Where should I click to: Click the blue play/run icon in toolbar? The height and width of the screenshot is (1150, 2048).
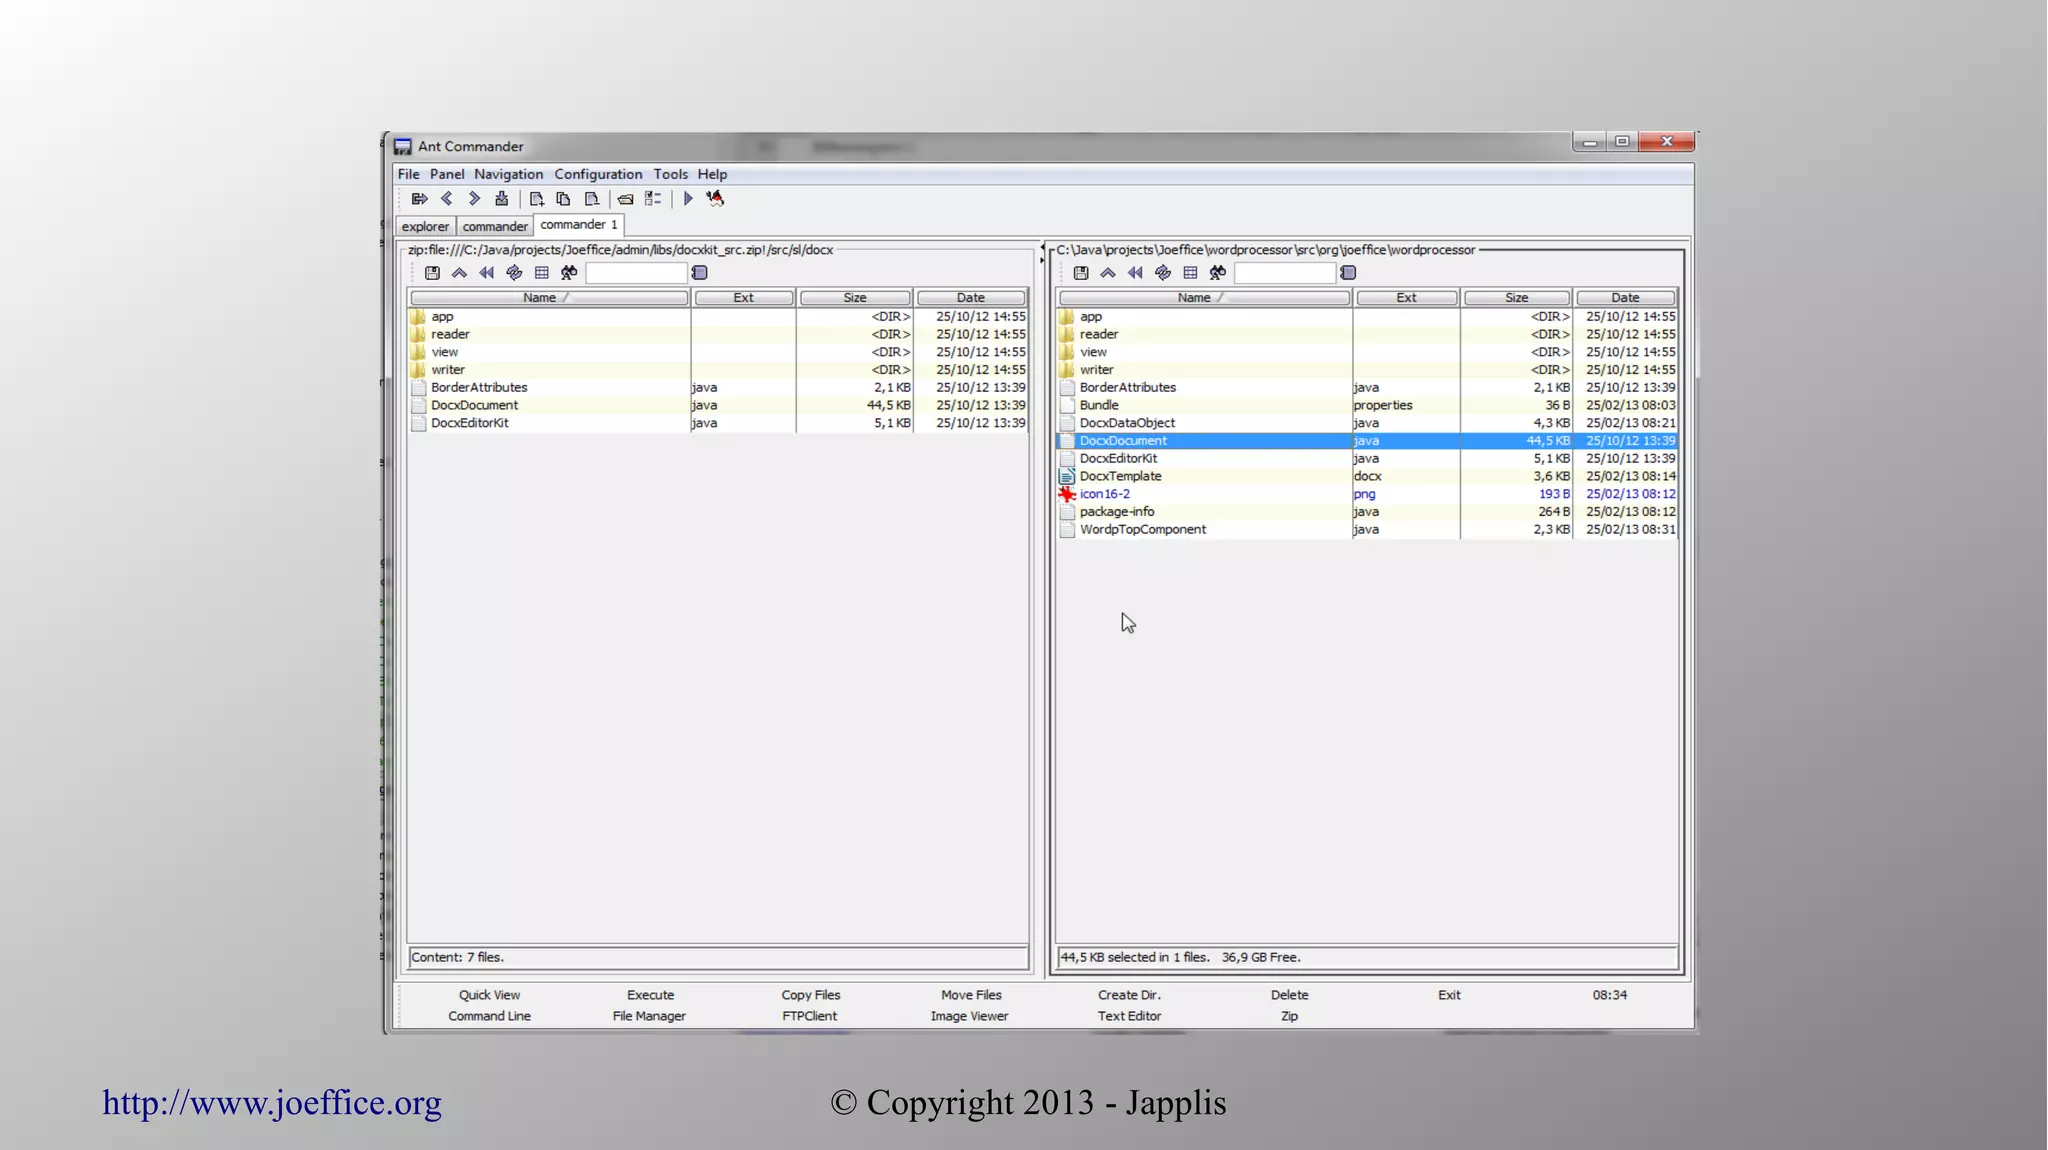tap(688, 199)
